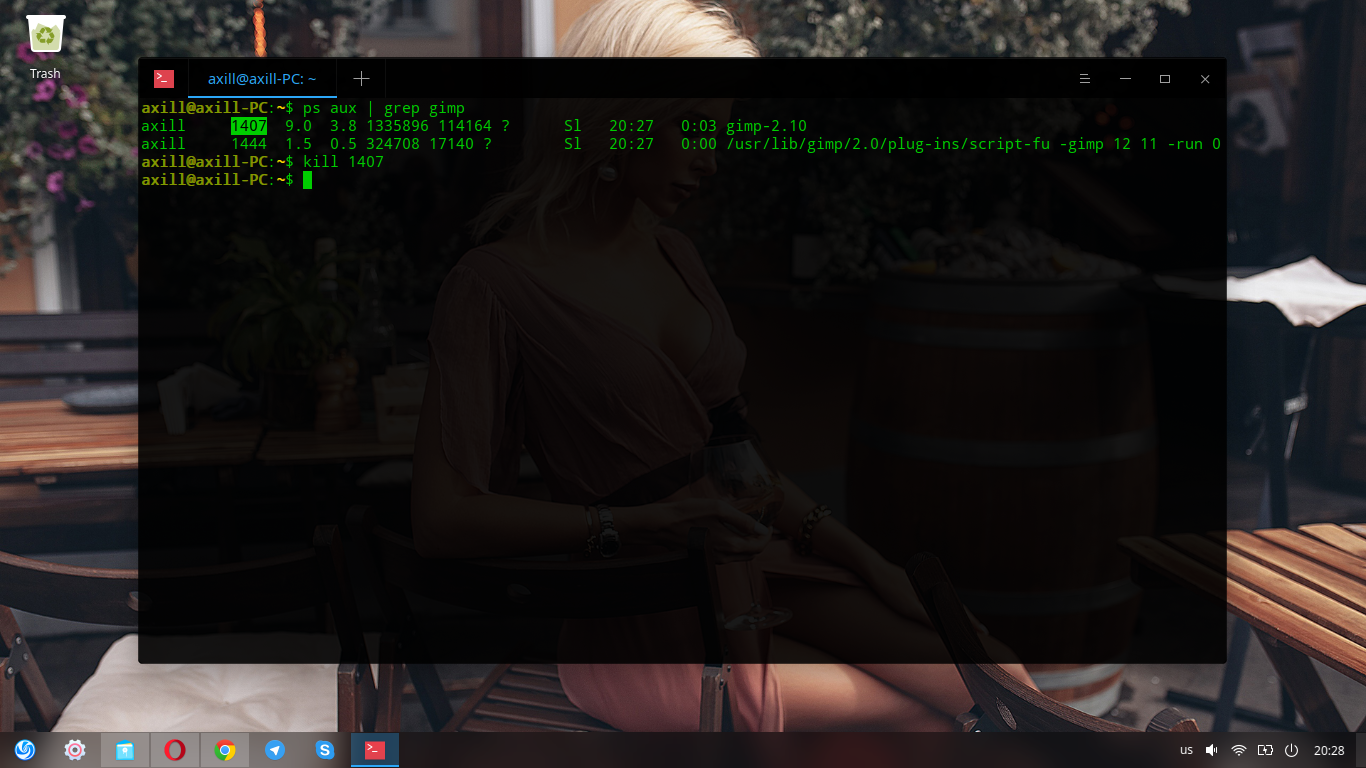This screenshot has height=768, width=1366.
Task: Open Skype from the dock
Action: 325,749
